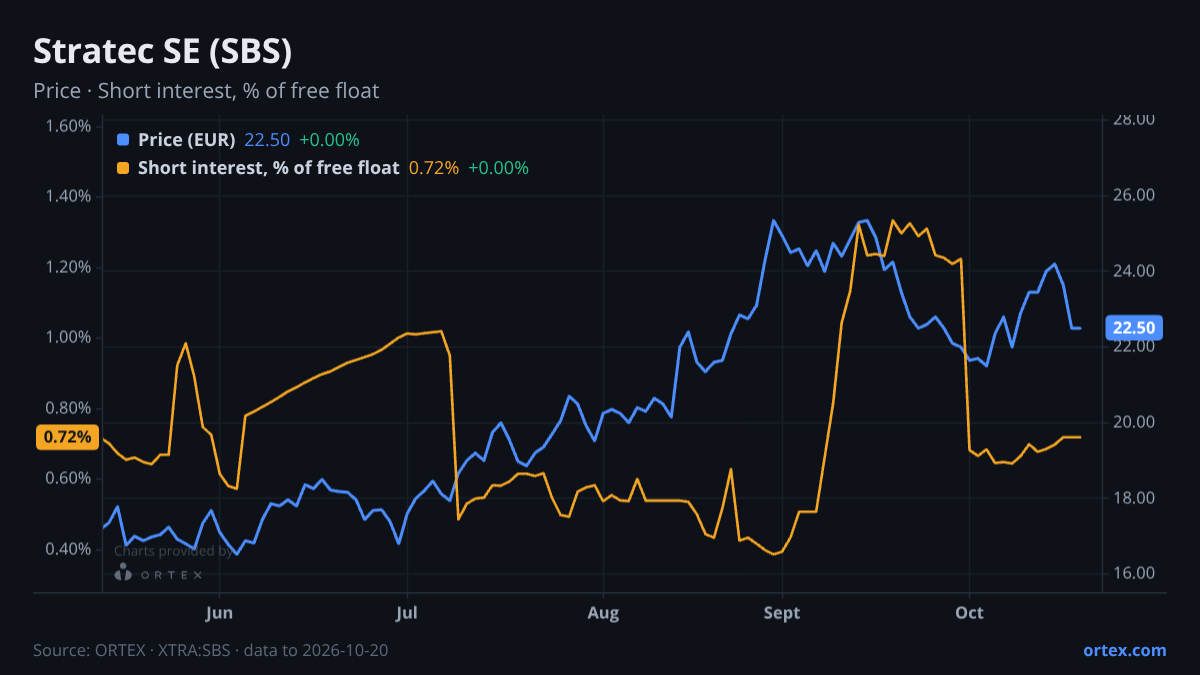The image size is (1200, 675).
Task: Select the Short interest, % of free float legend label
Action: coord(268,168)
